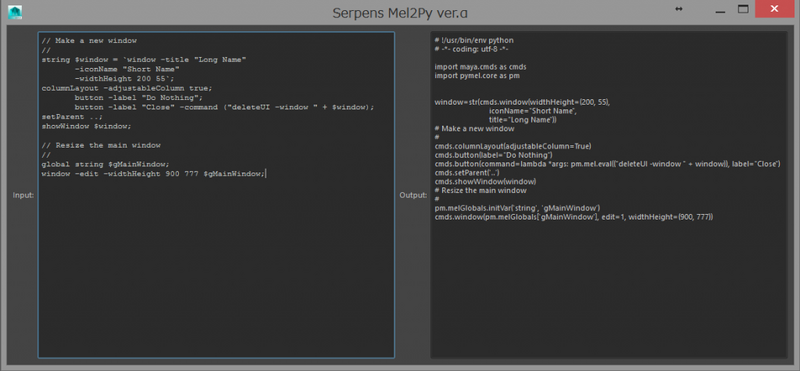This screenshot has width=800, height=371.
Task: Click the '# -*- coding: utf-8 -*-' line
Action: (x=471, y=50)
